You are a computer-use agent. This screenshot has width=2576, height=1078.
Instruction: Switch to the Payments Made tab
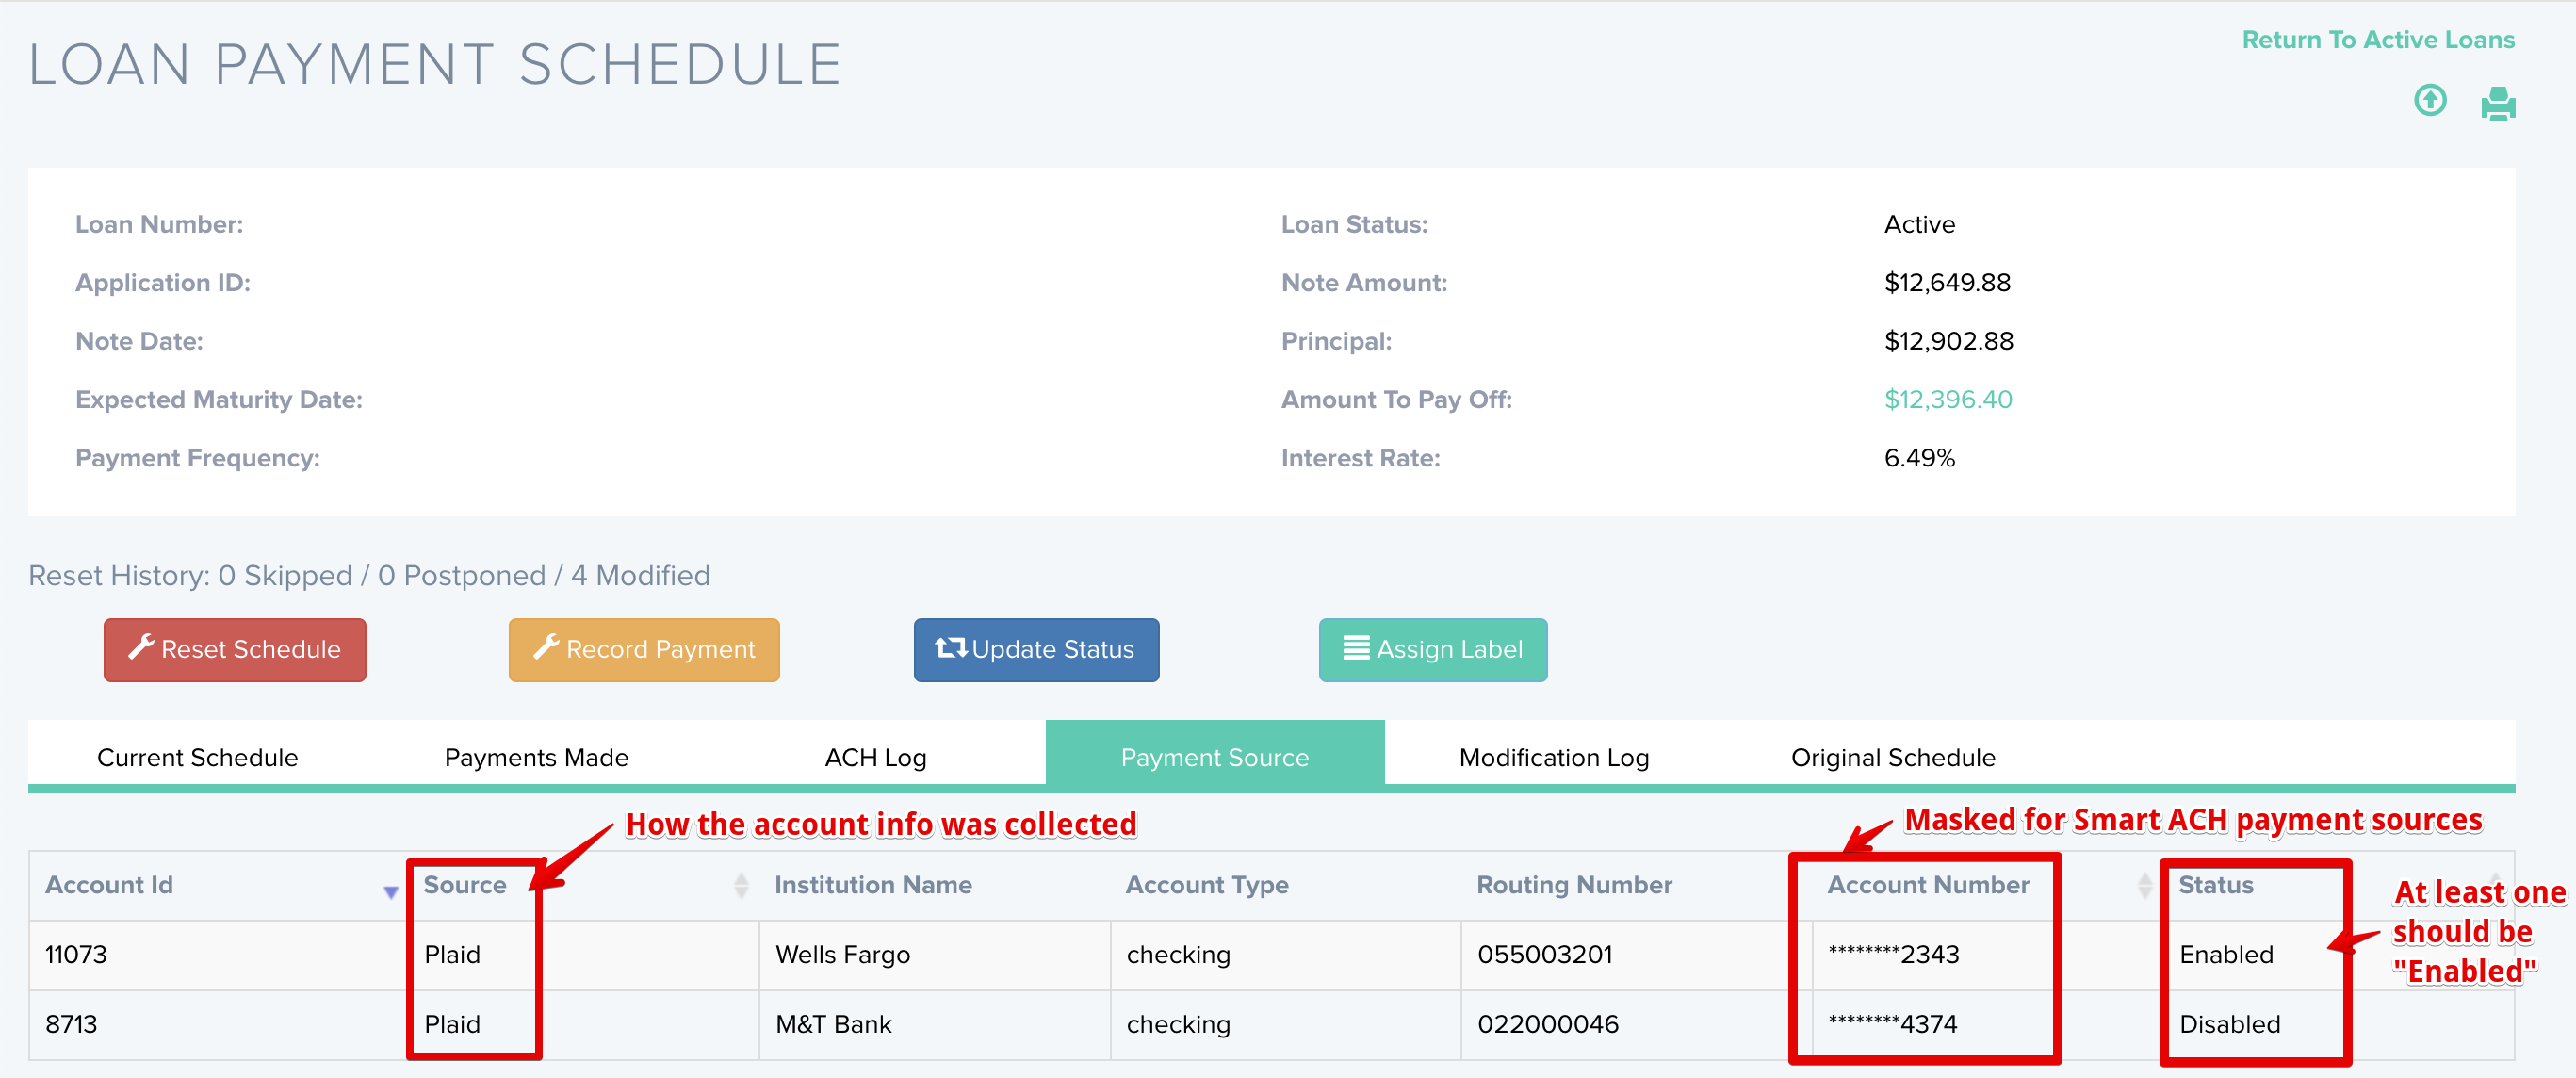(x=536, y=757)
